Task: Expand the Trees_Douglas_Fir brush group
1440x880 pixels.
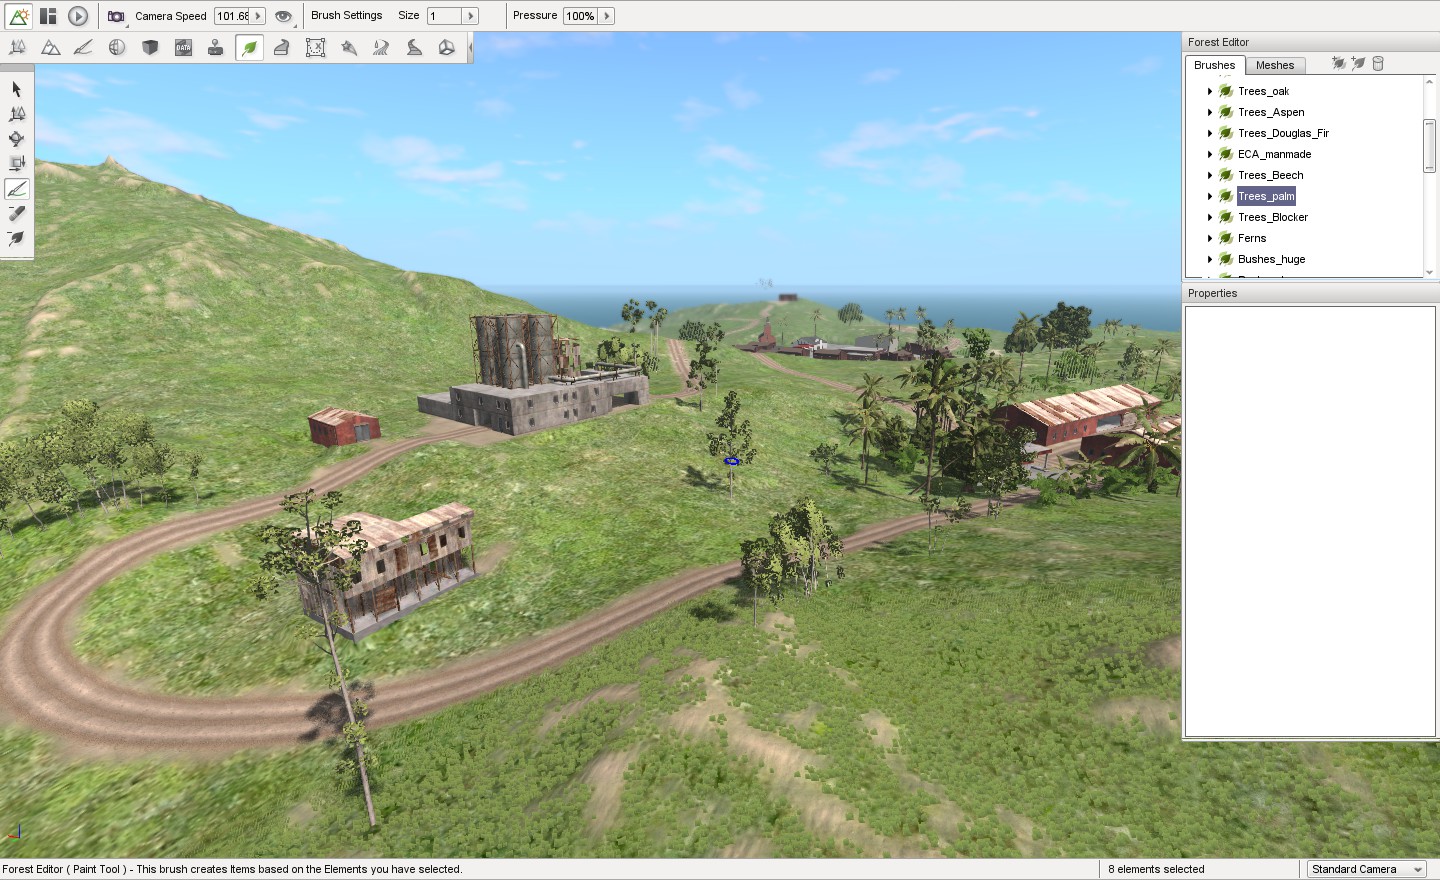Action: coord(1210,133)
